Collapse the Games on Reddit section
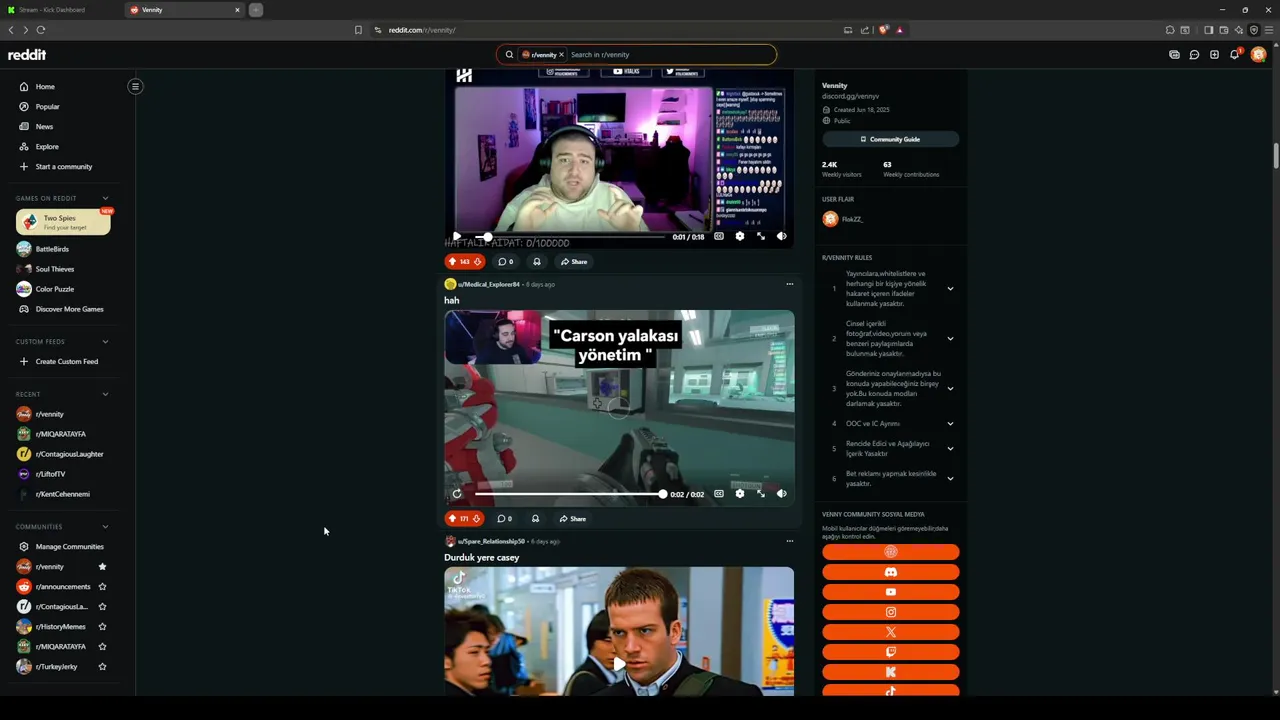Image resolution: width=1280 pixels, height=720 pixels. pos(105,198)
